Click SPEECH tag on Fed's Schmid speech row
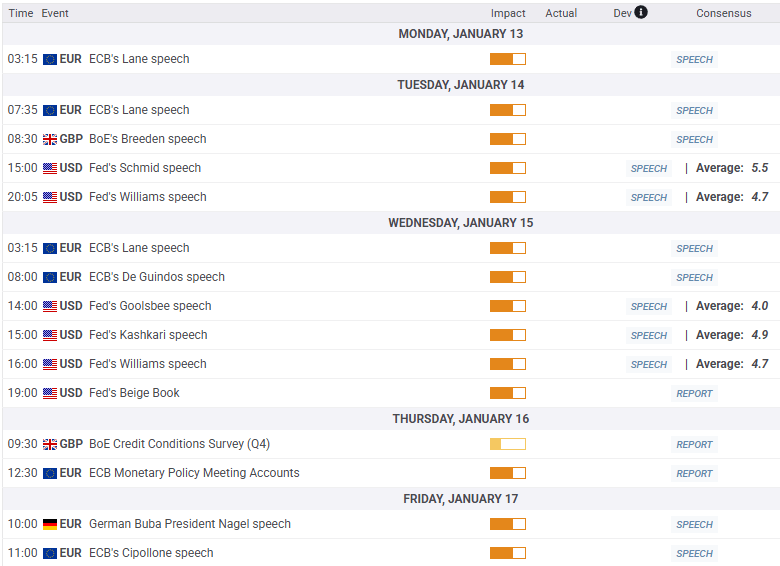Screen dimensions: 780x566 [x=649, y=169]
